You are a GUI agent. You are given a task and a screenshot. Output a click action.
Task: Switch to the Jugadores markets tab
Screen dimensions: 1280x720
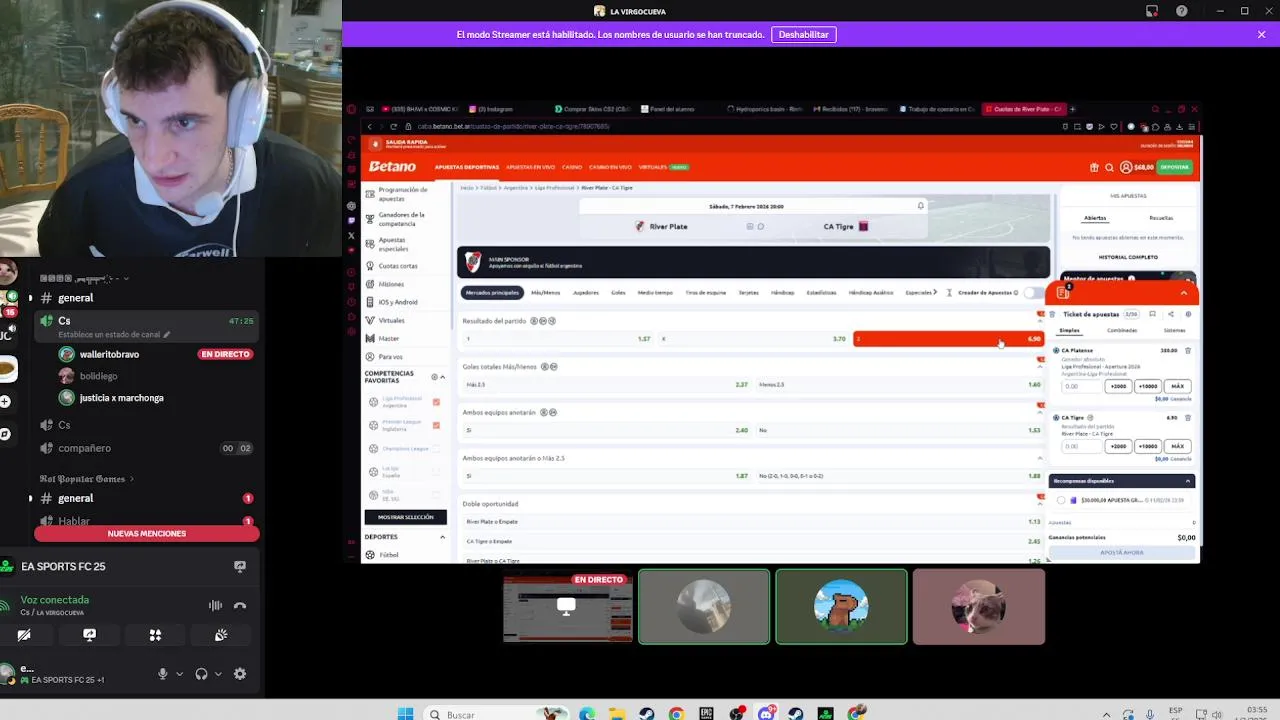pyautogui.click(x=586, y=293)
